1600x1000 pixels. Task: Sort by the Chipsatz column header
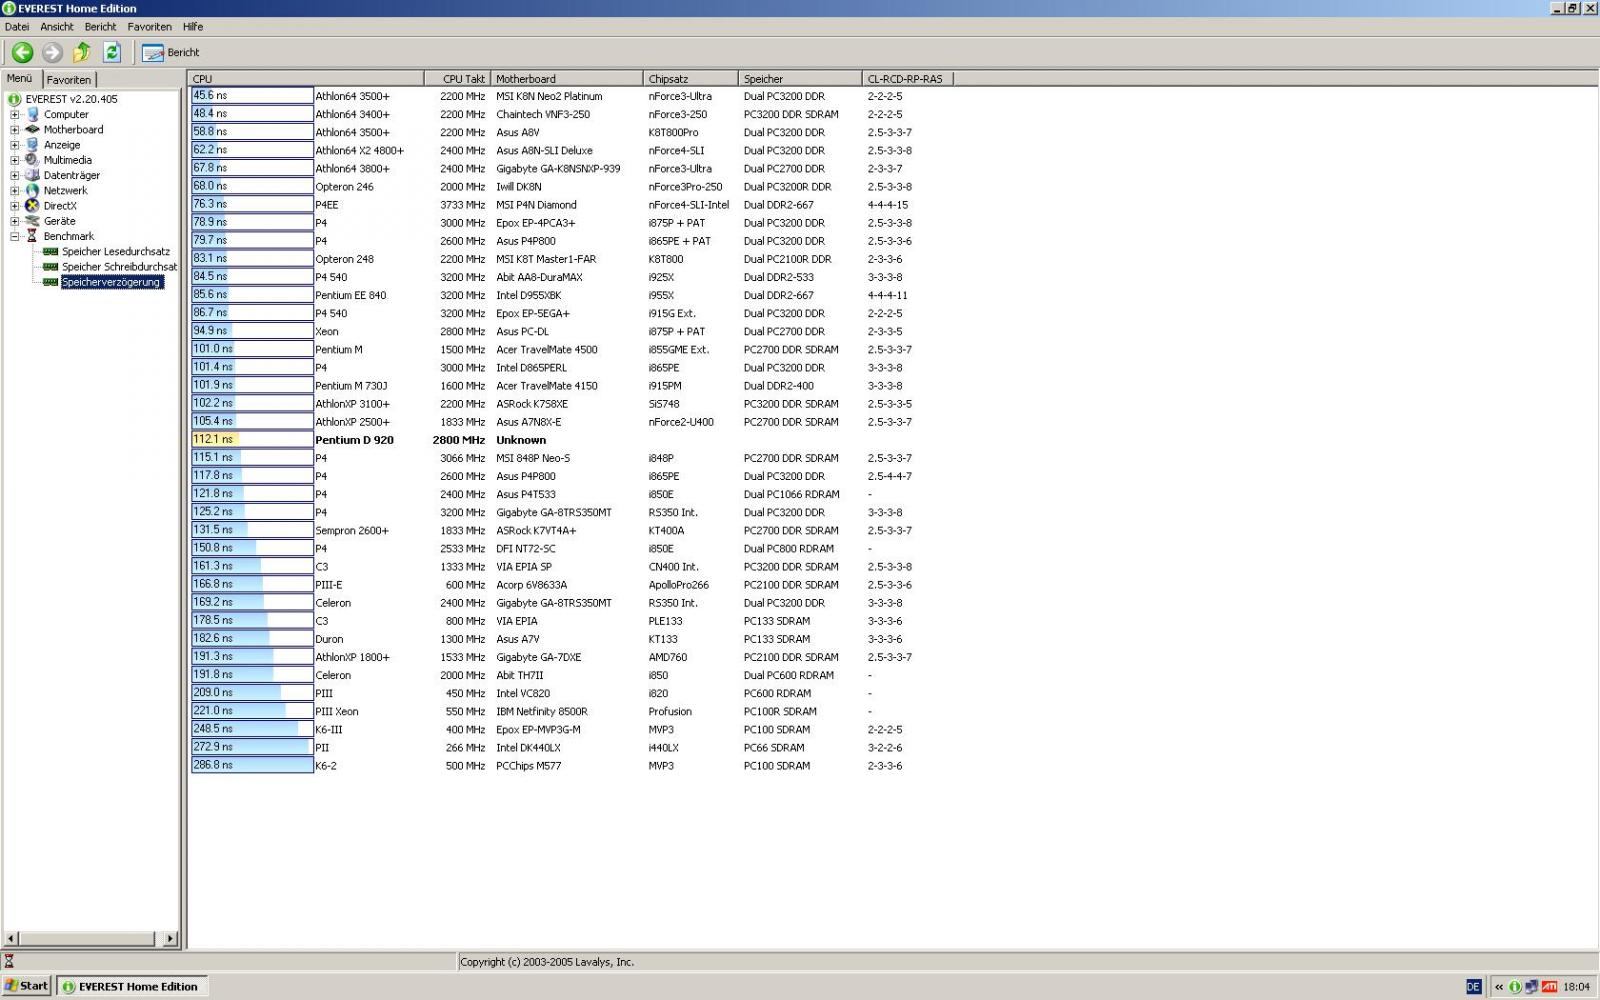690,78
